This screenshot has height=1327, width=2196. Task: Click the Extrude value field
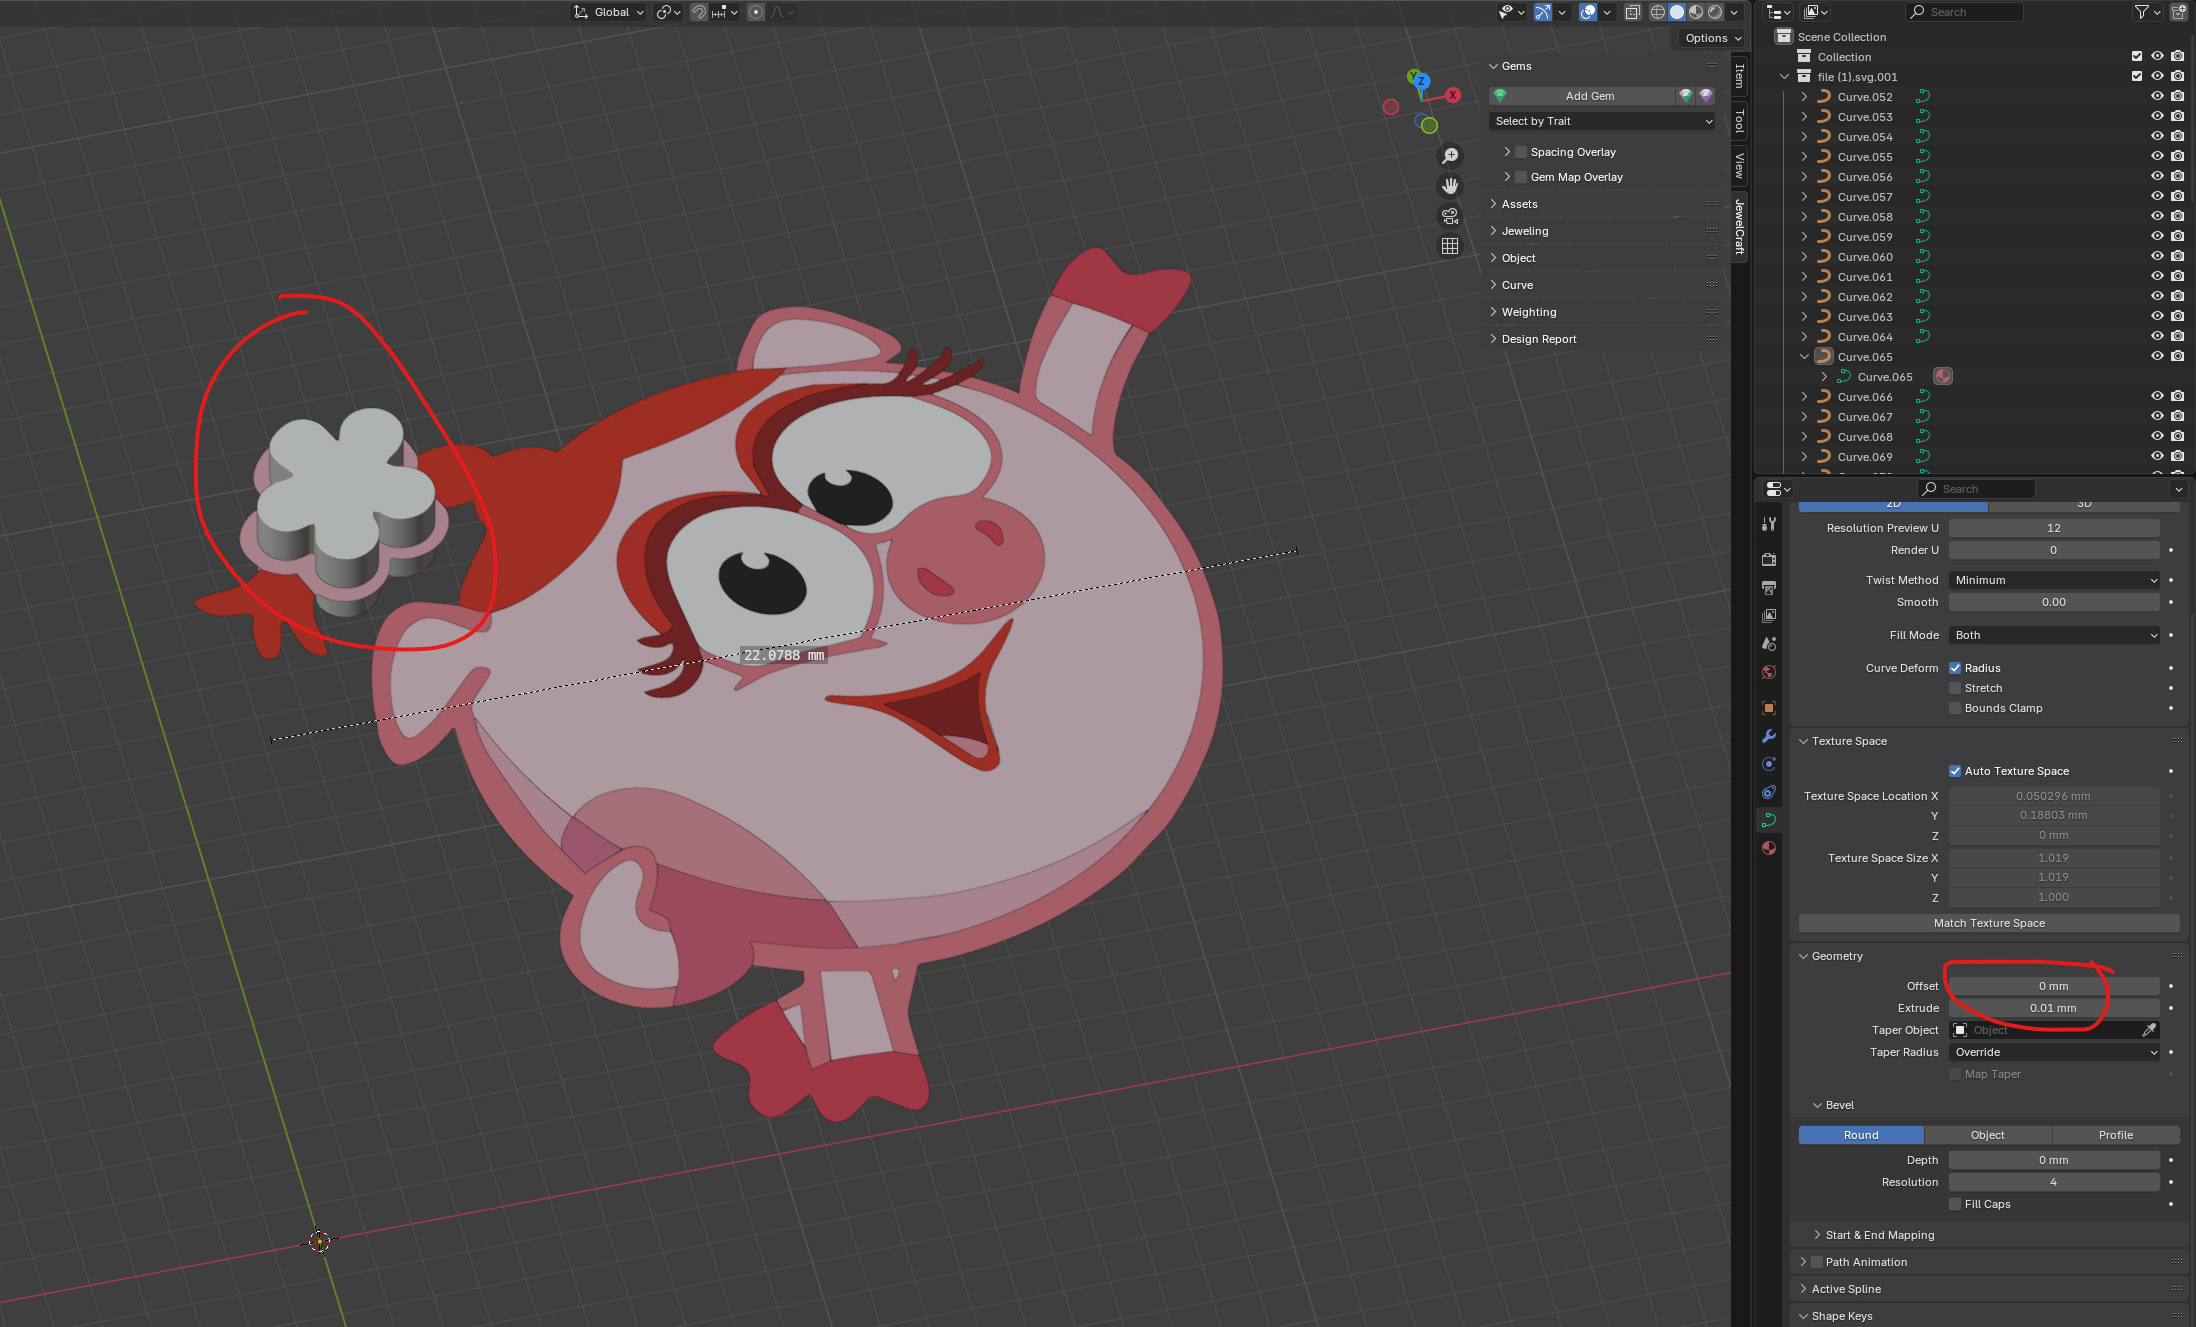click(x=2053, y=1008)
